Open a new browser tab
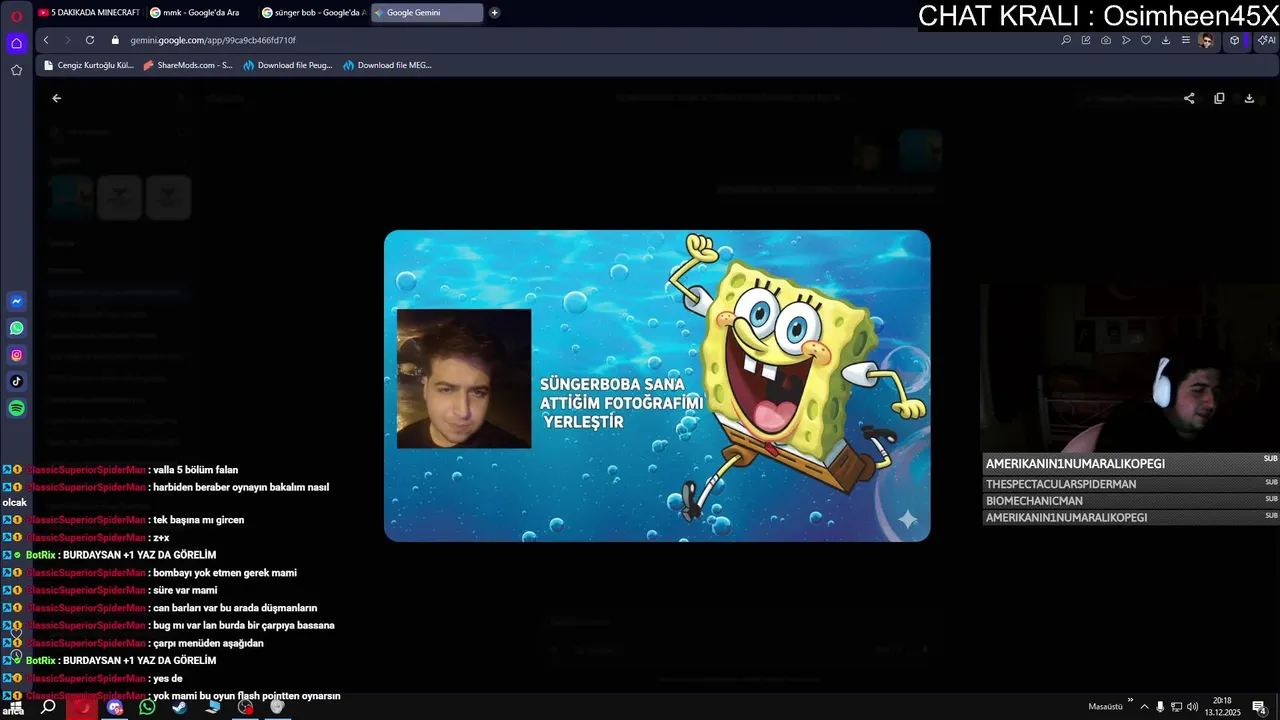1280x720 pixels. tap(494, 13)
